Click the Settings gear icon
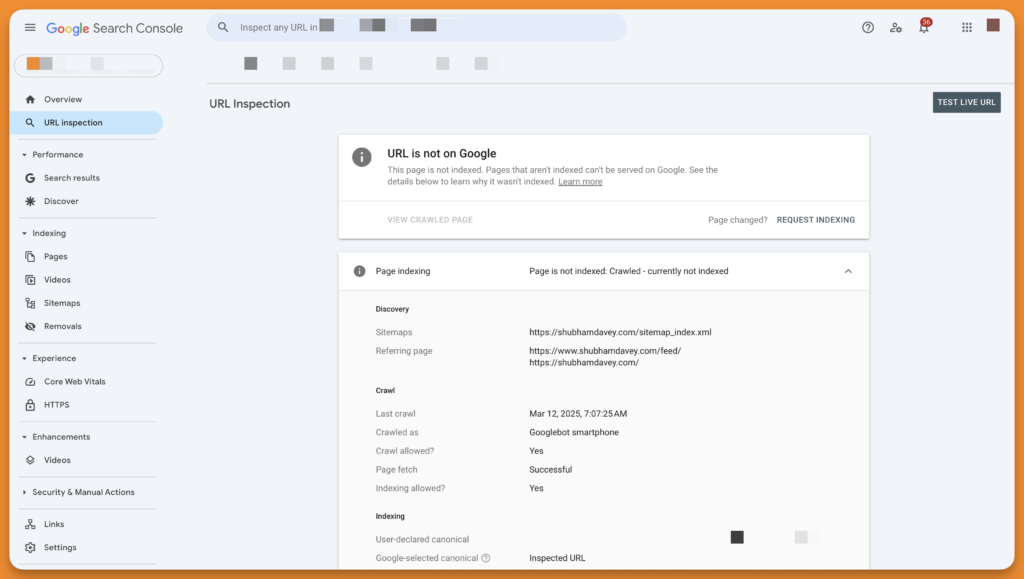 pos(30,548)
